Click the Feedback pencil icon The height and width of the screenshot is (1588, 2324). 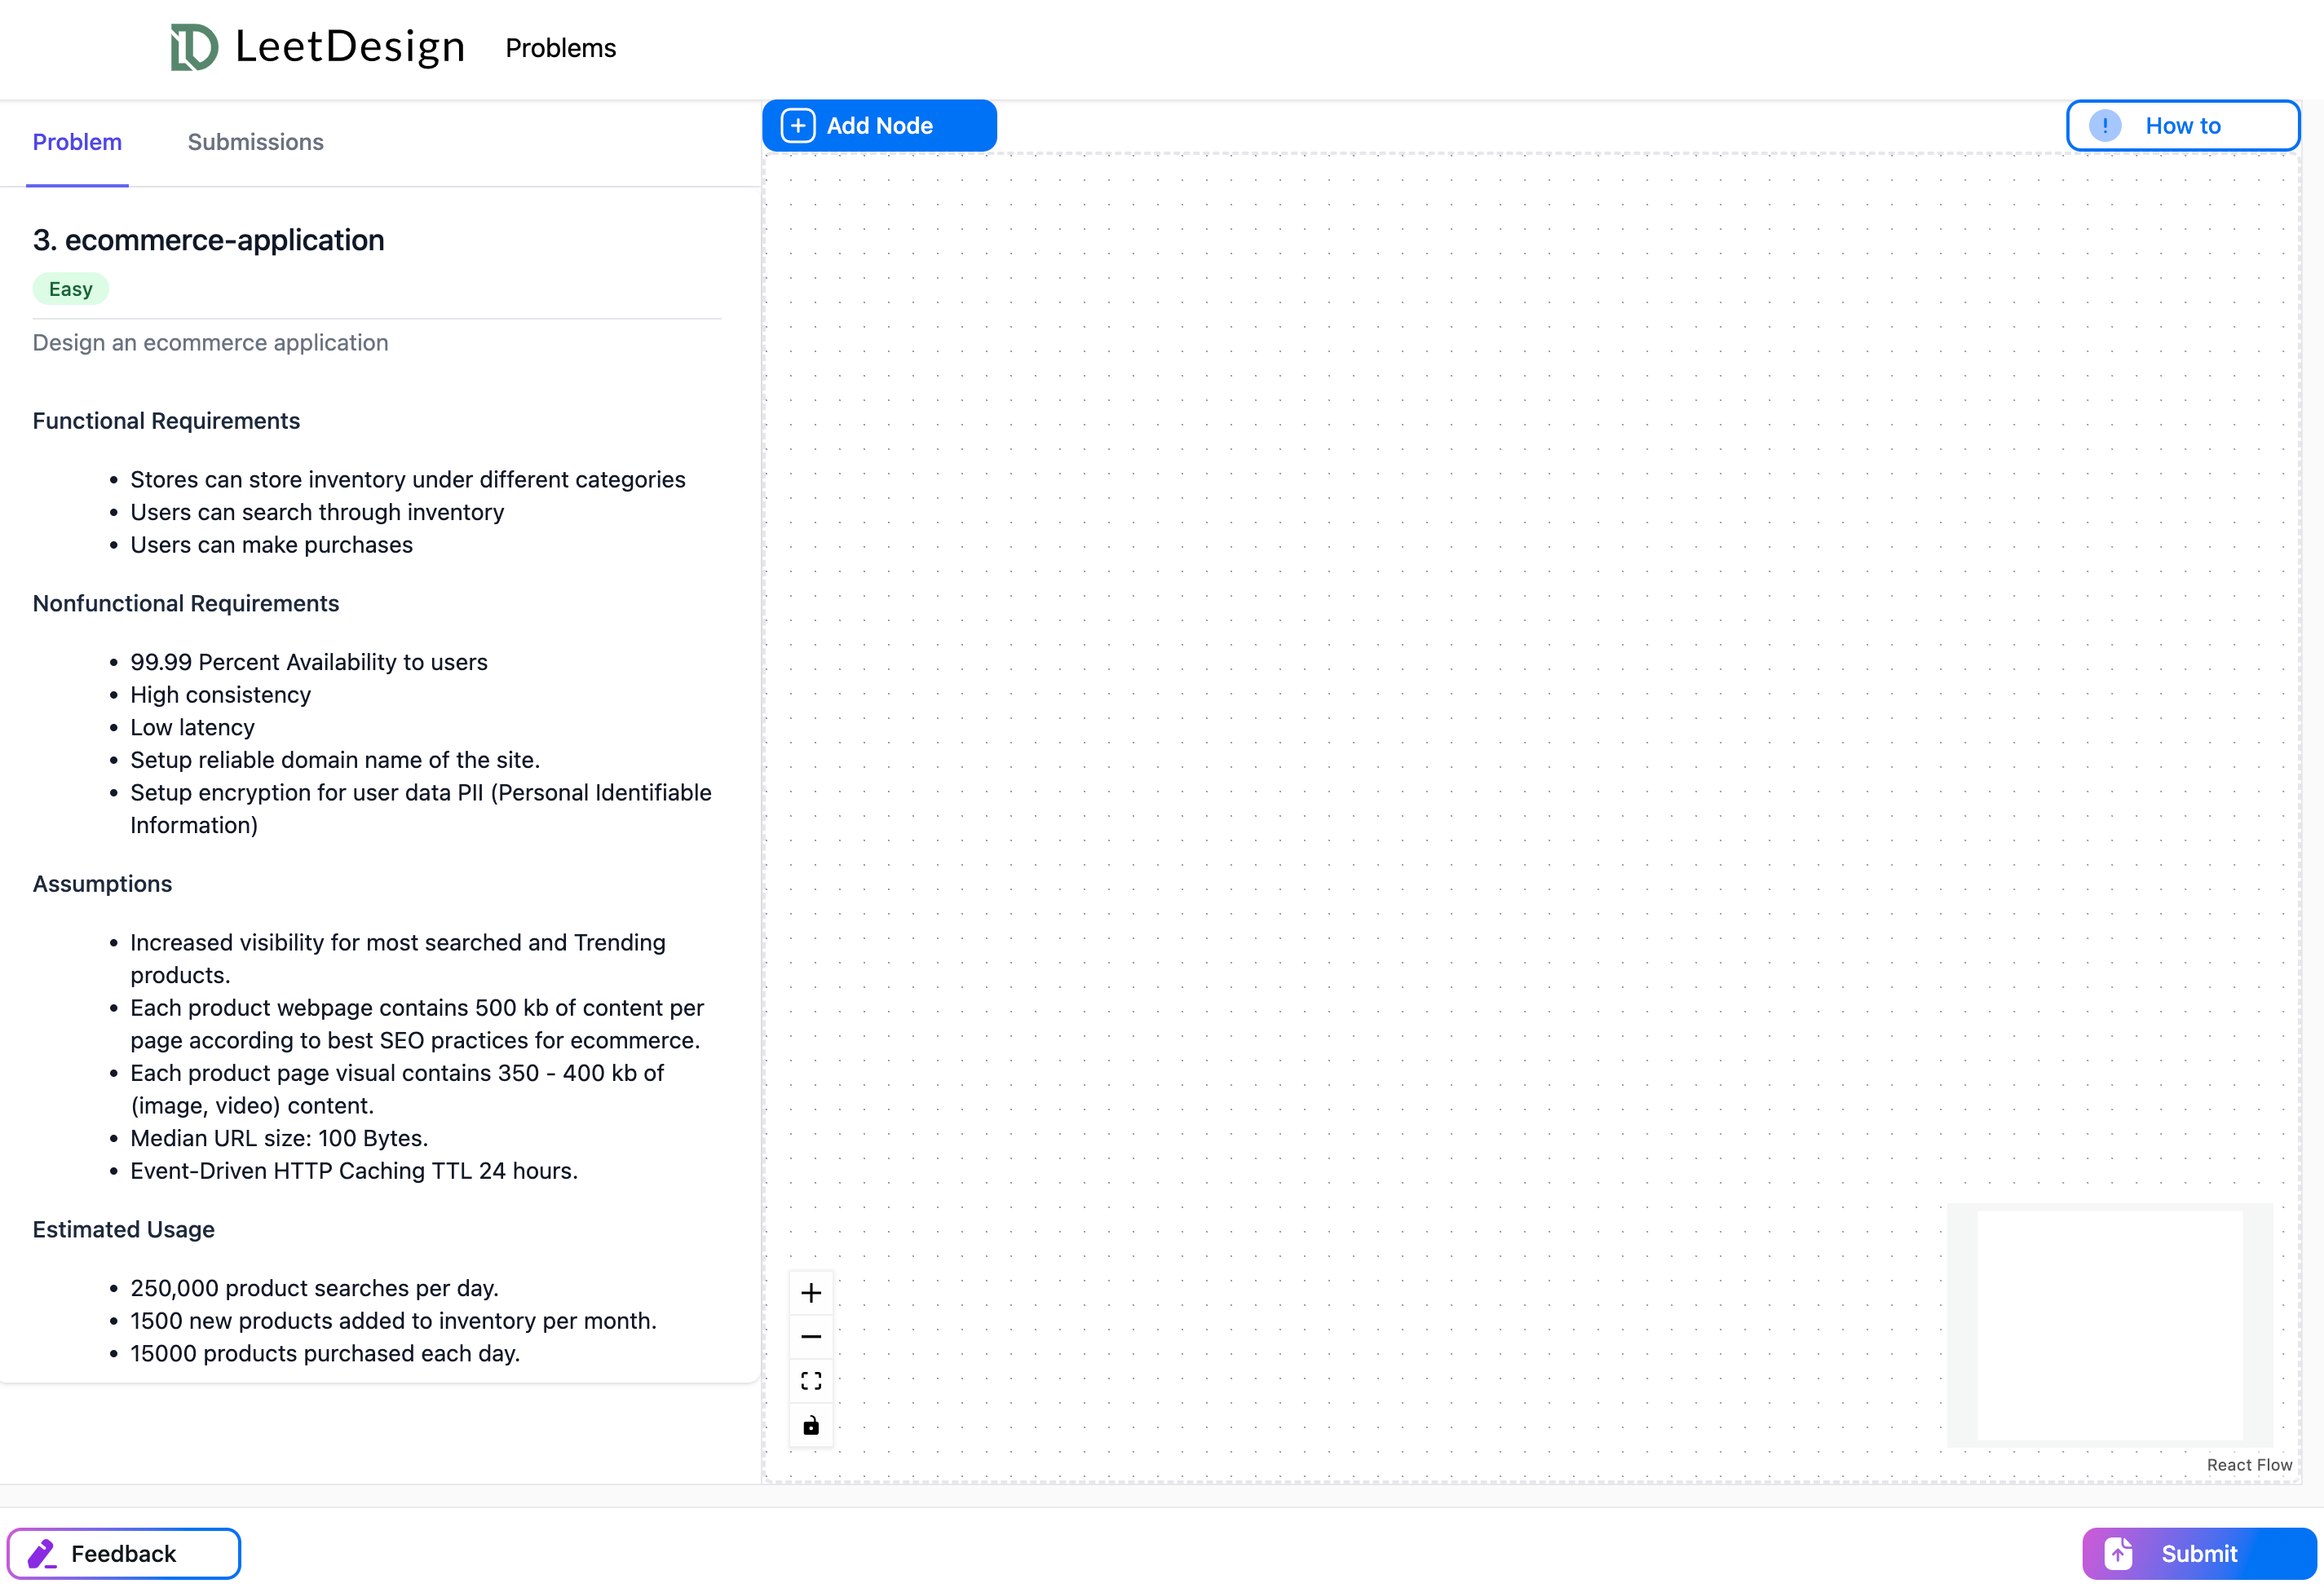41,1553
